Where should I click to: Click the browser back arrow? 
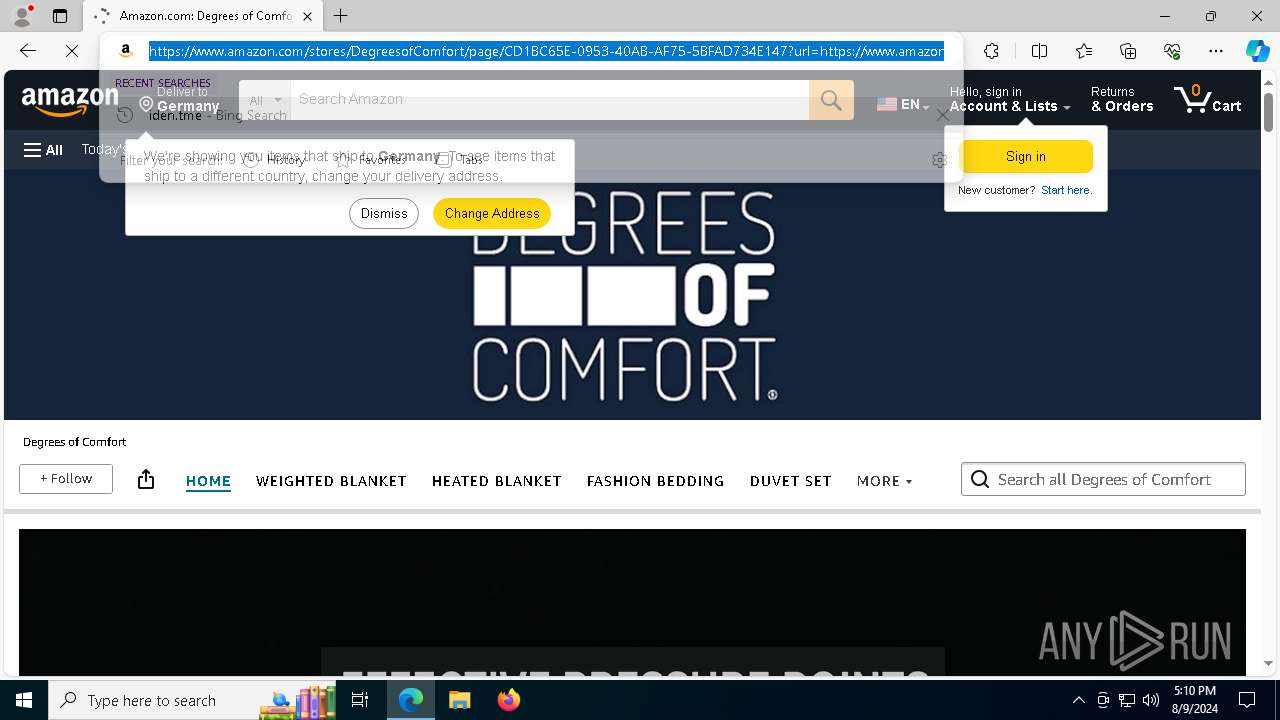tap(28, 51)
